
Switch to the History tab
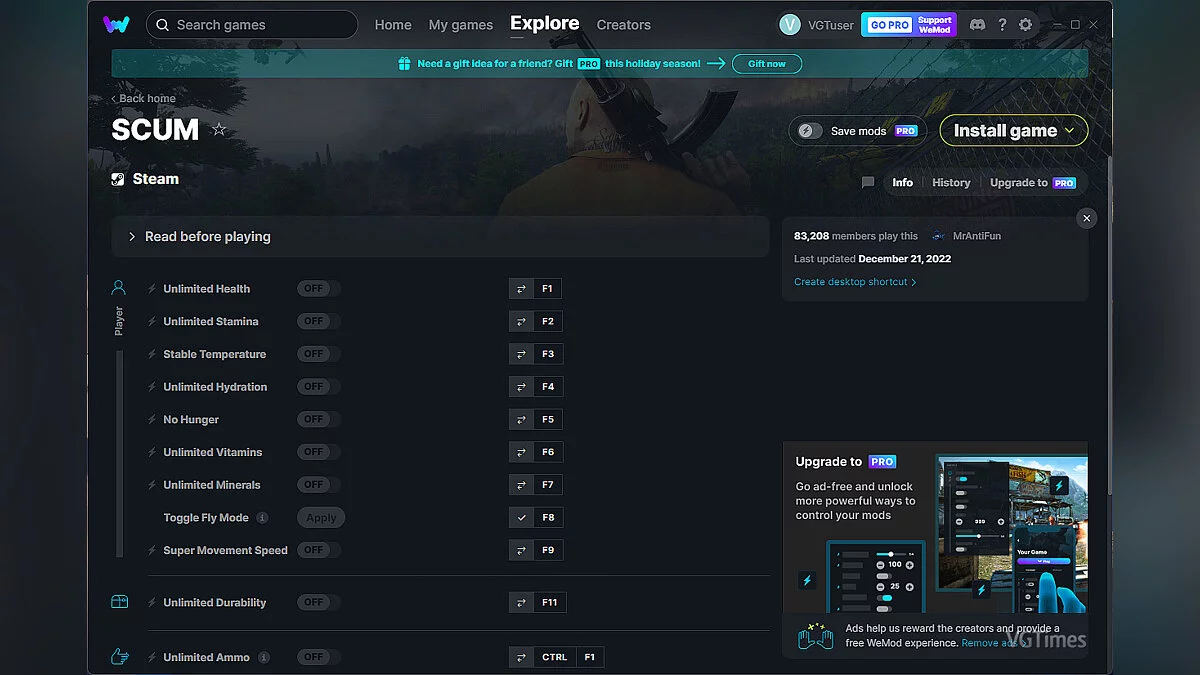[x=951, y=183]
